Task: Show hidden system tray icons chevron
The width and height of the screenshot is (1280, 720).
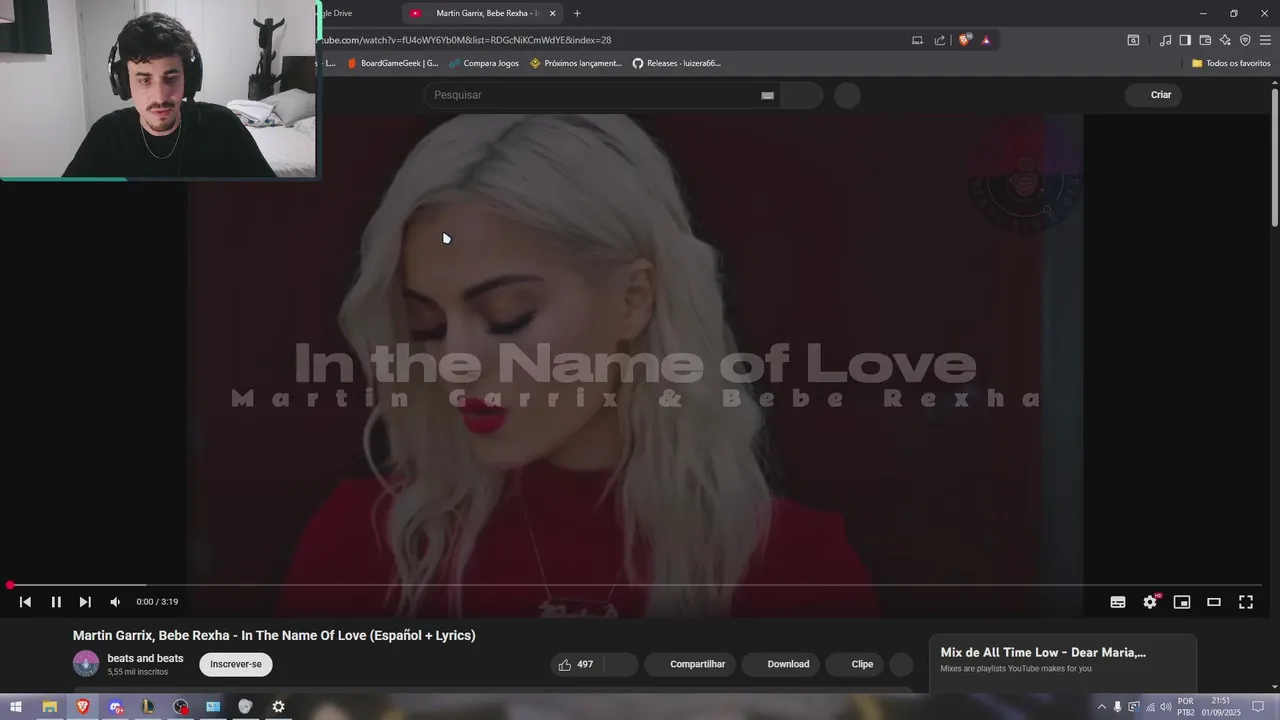Action: click(x=1102, y=707)
